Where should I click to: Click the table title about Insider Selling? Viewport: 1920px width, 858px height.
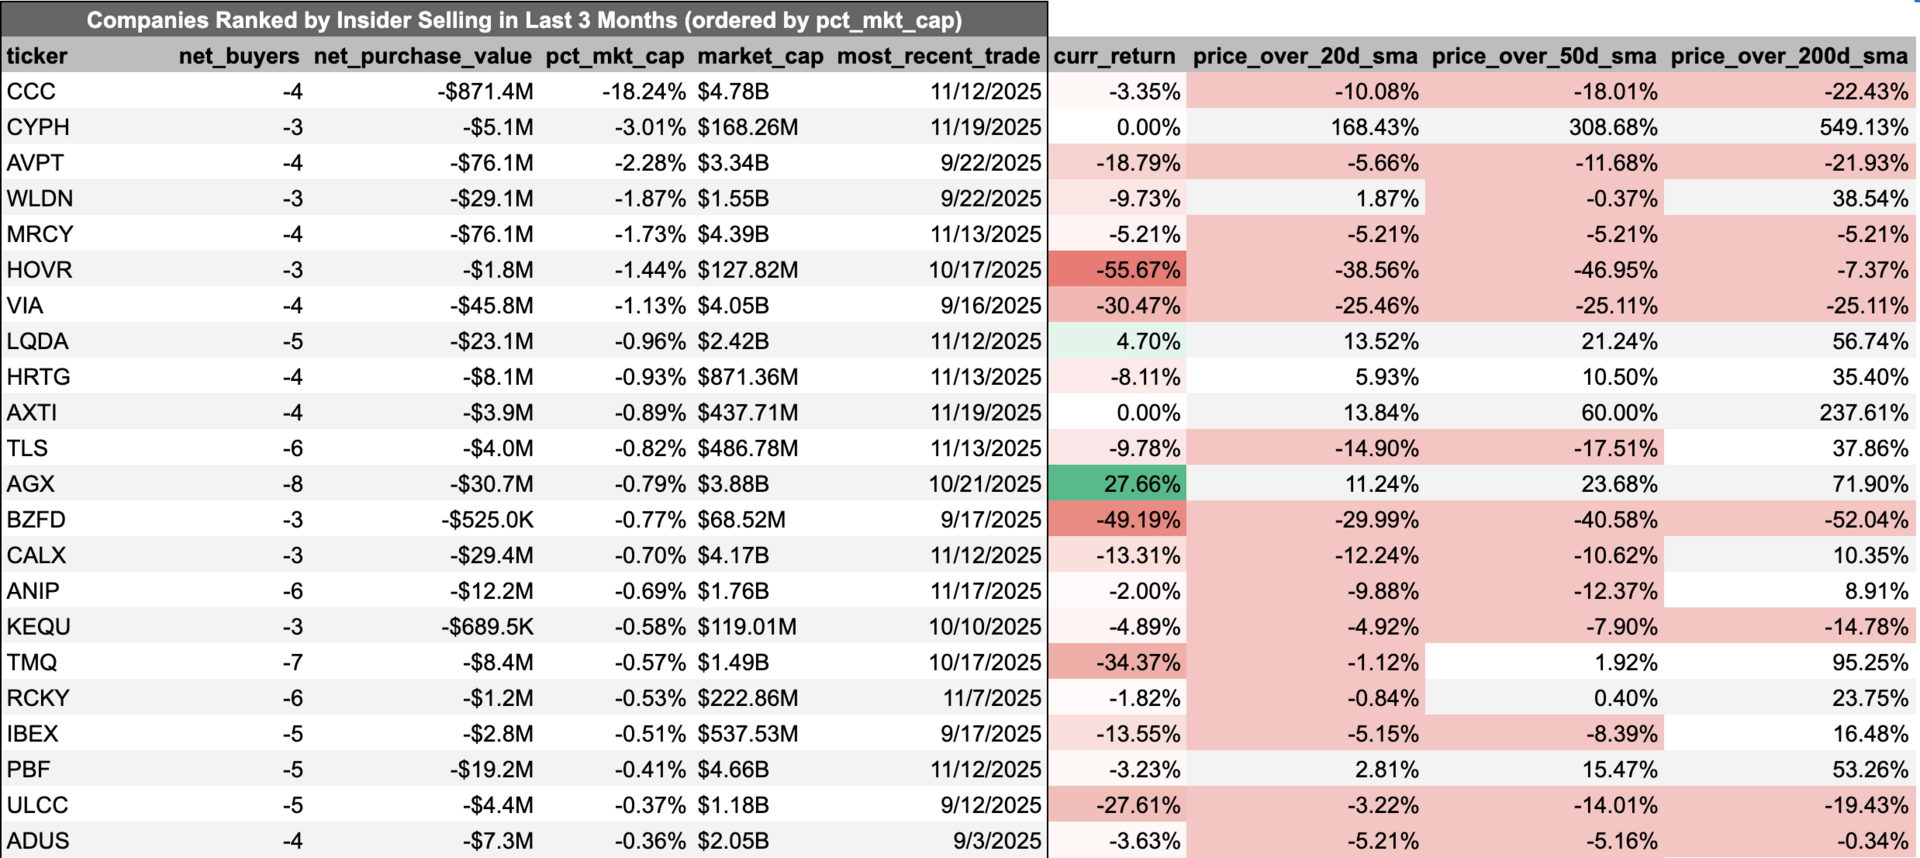coord(524,20)
